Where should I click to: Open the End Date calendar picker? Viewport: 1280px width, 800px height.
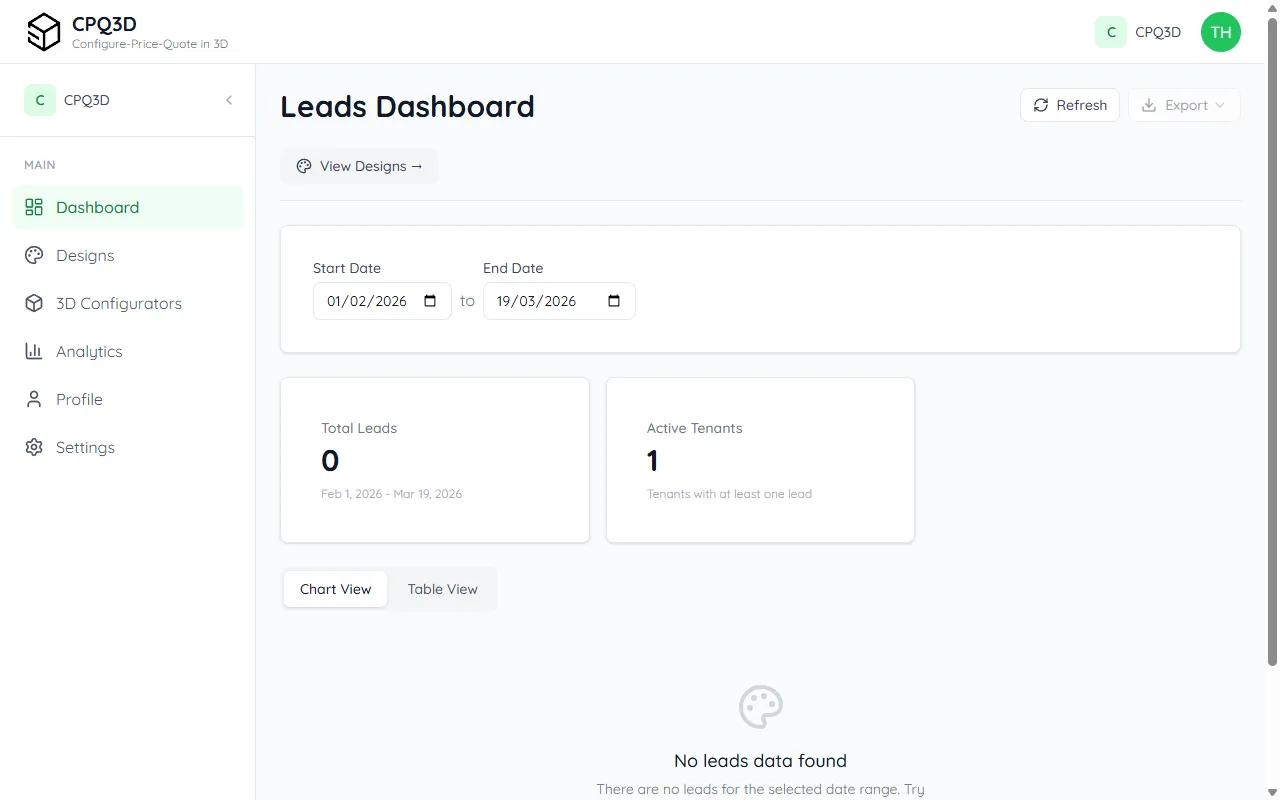point(615,300)
